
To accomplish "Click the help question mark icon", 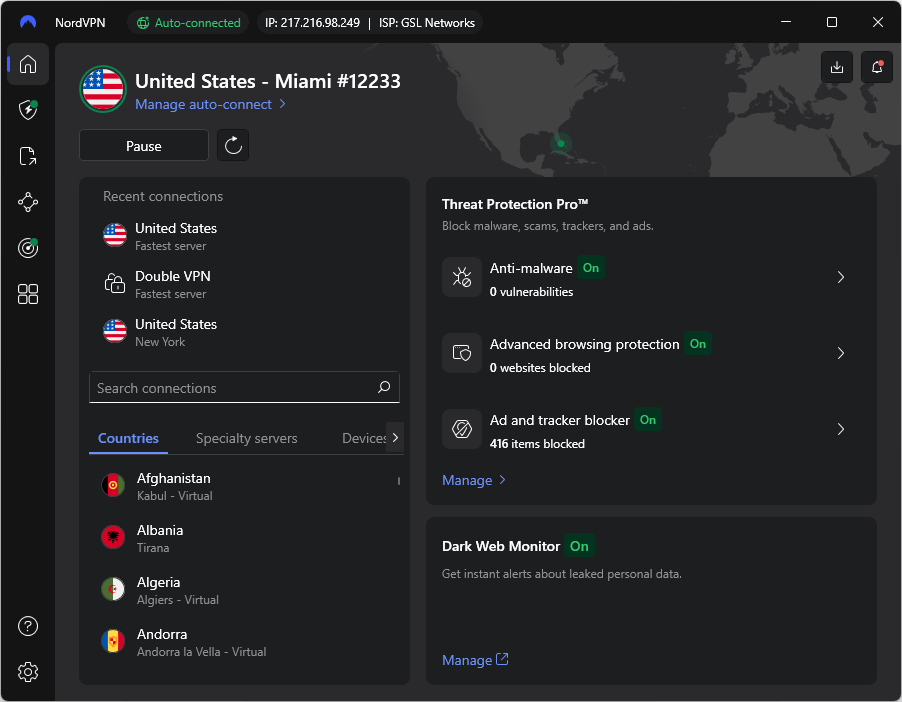I will 27,625.
